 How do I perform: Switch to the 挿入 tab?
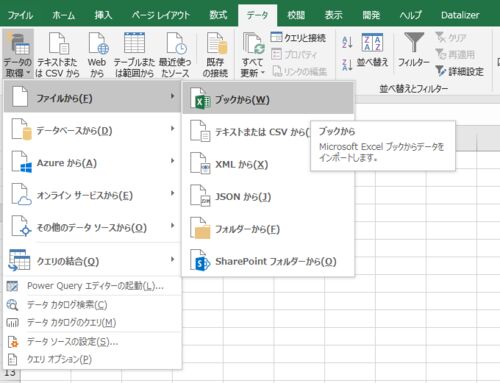(x=103, y=15)
